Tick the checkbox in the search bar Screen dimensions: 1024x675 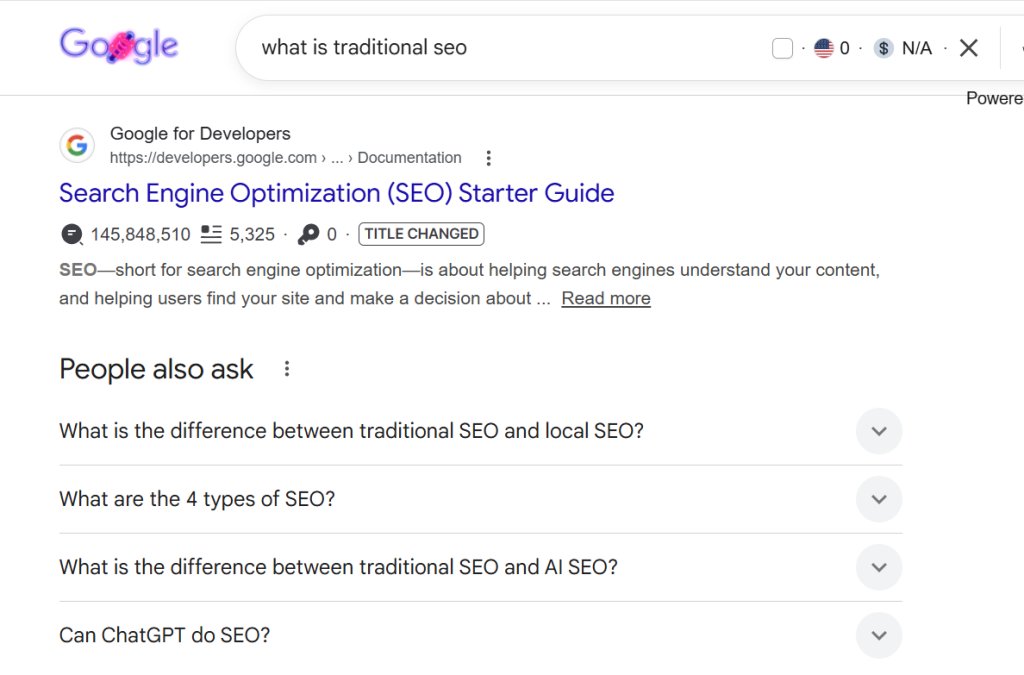click(x=783, y=48)
